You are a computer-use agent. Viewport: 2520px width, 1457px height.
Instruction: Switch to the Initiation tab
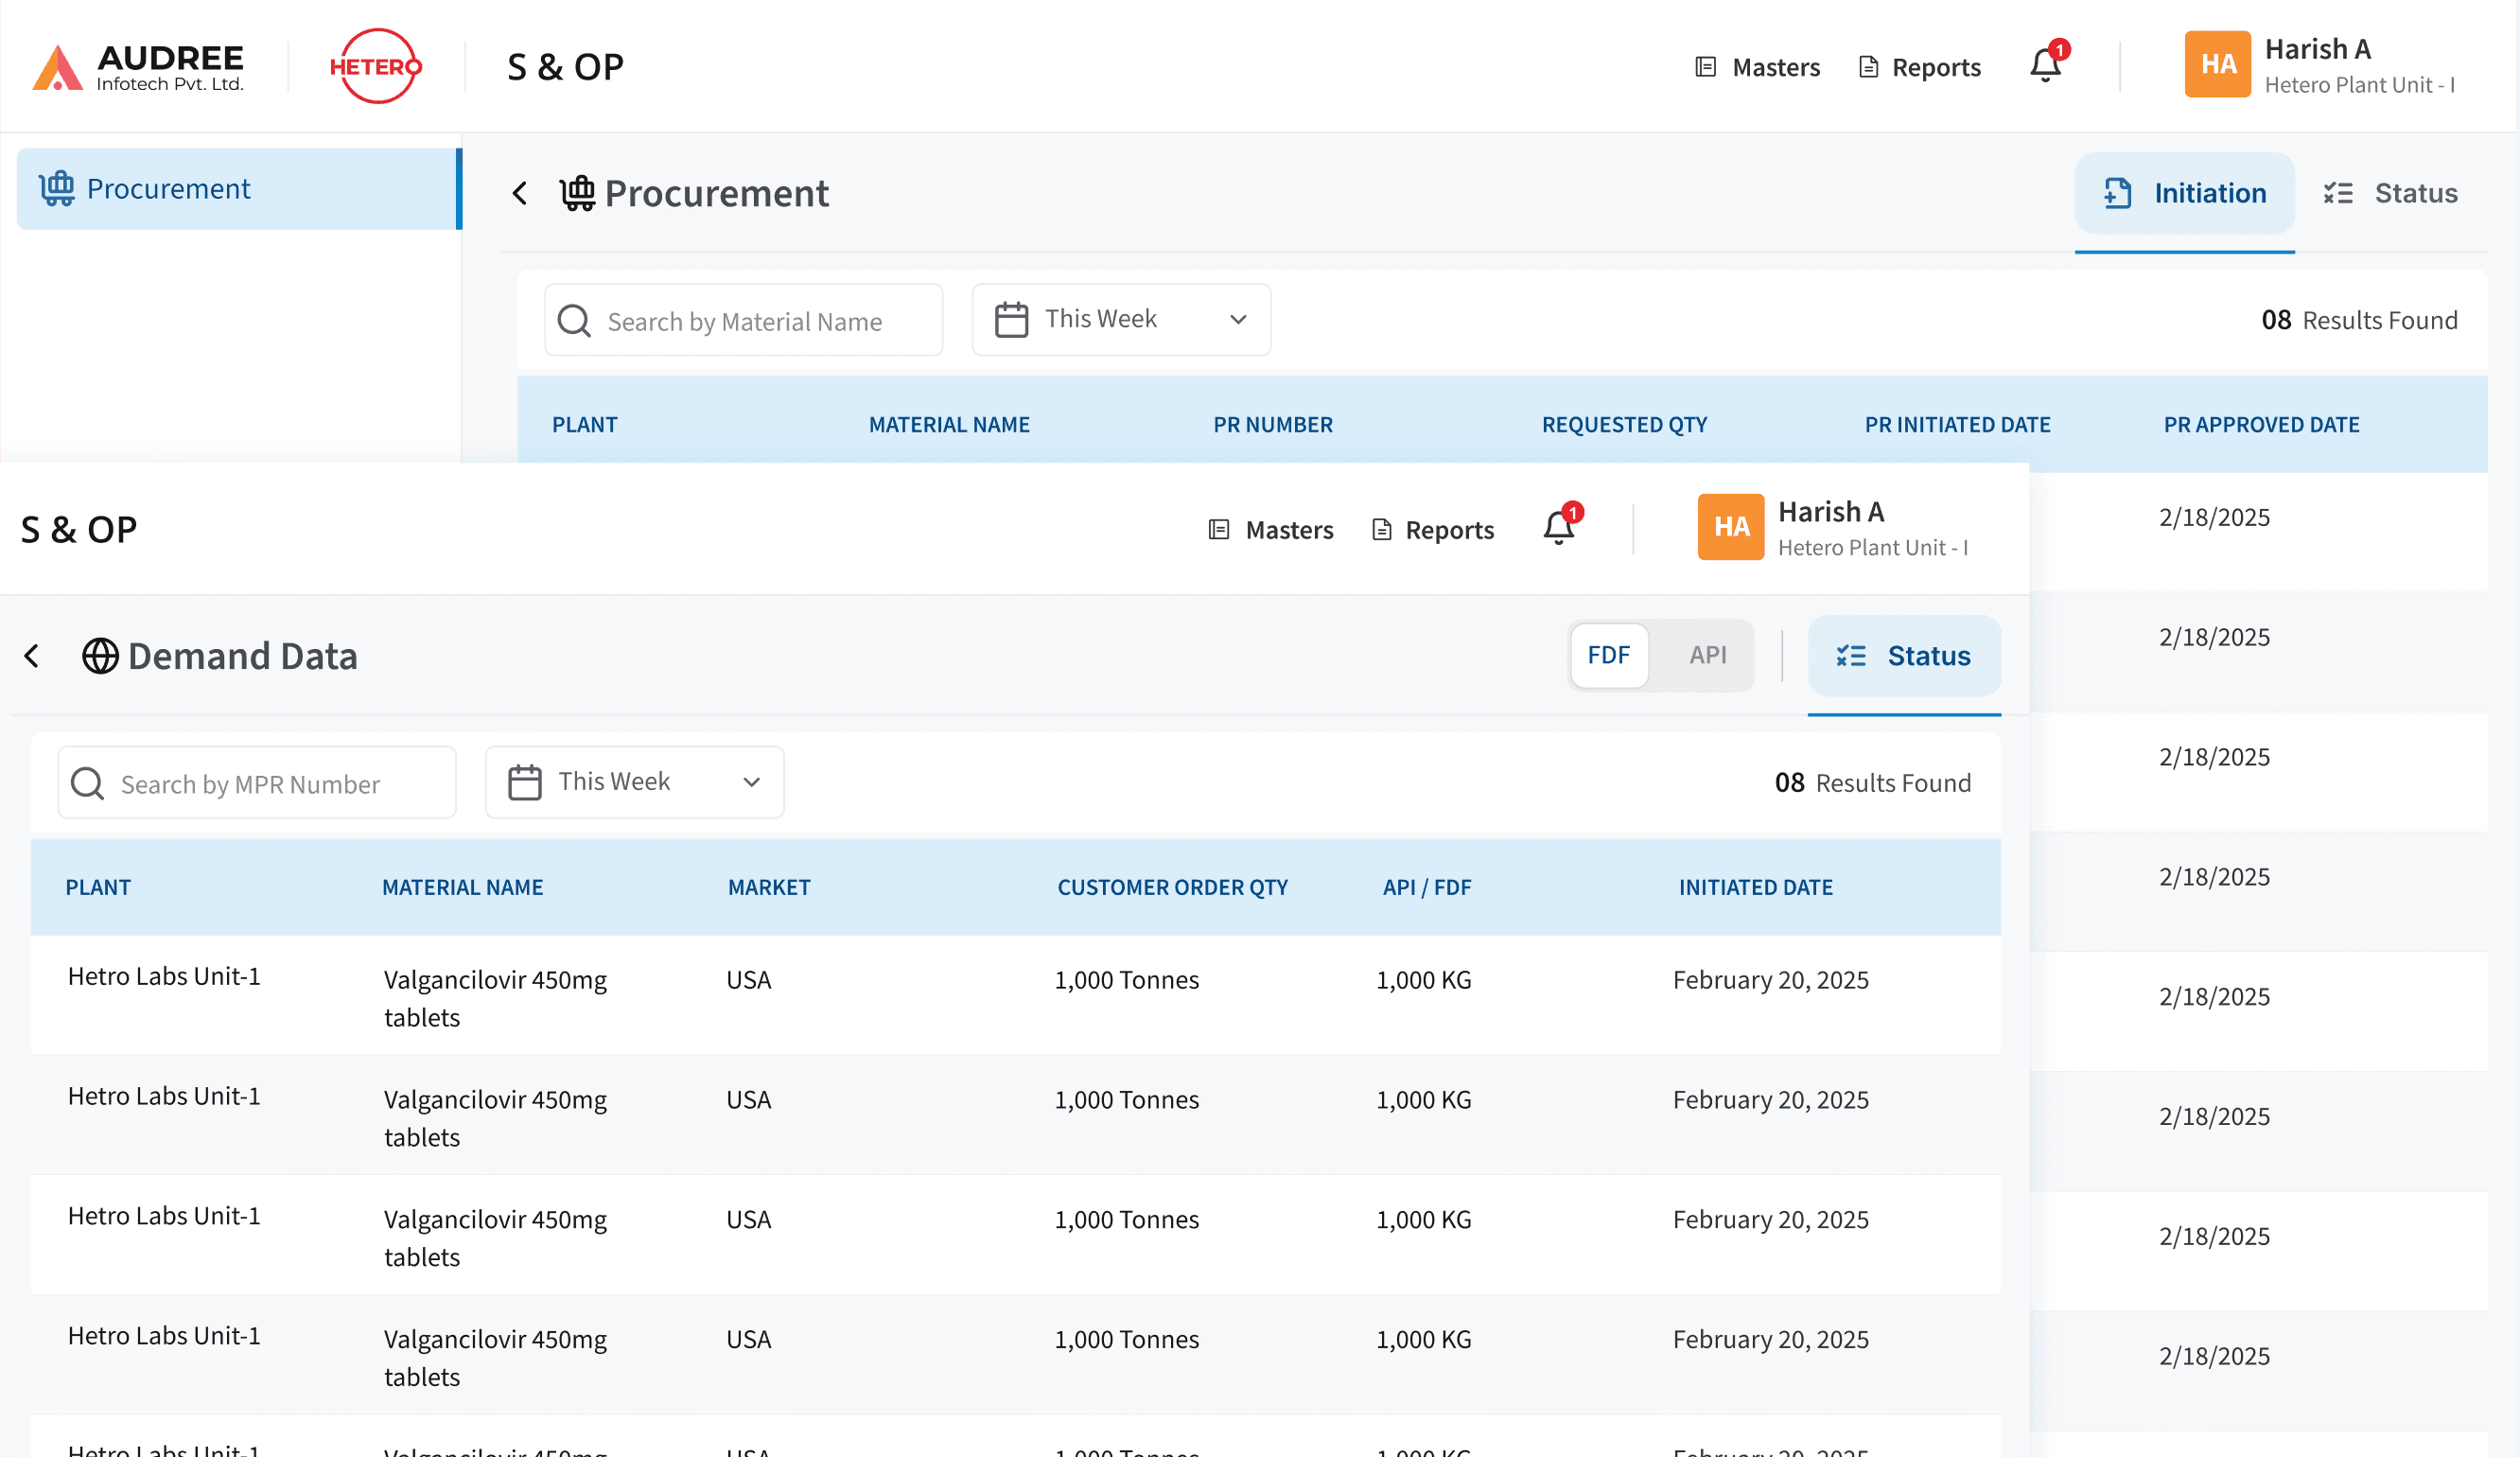[x=2184, y=193]
